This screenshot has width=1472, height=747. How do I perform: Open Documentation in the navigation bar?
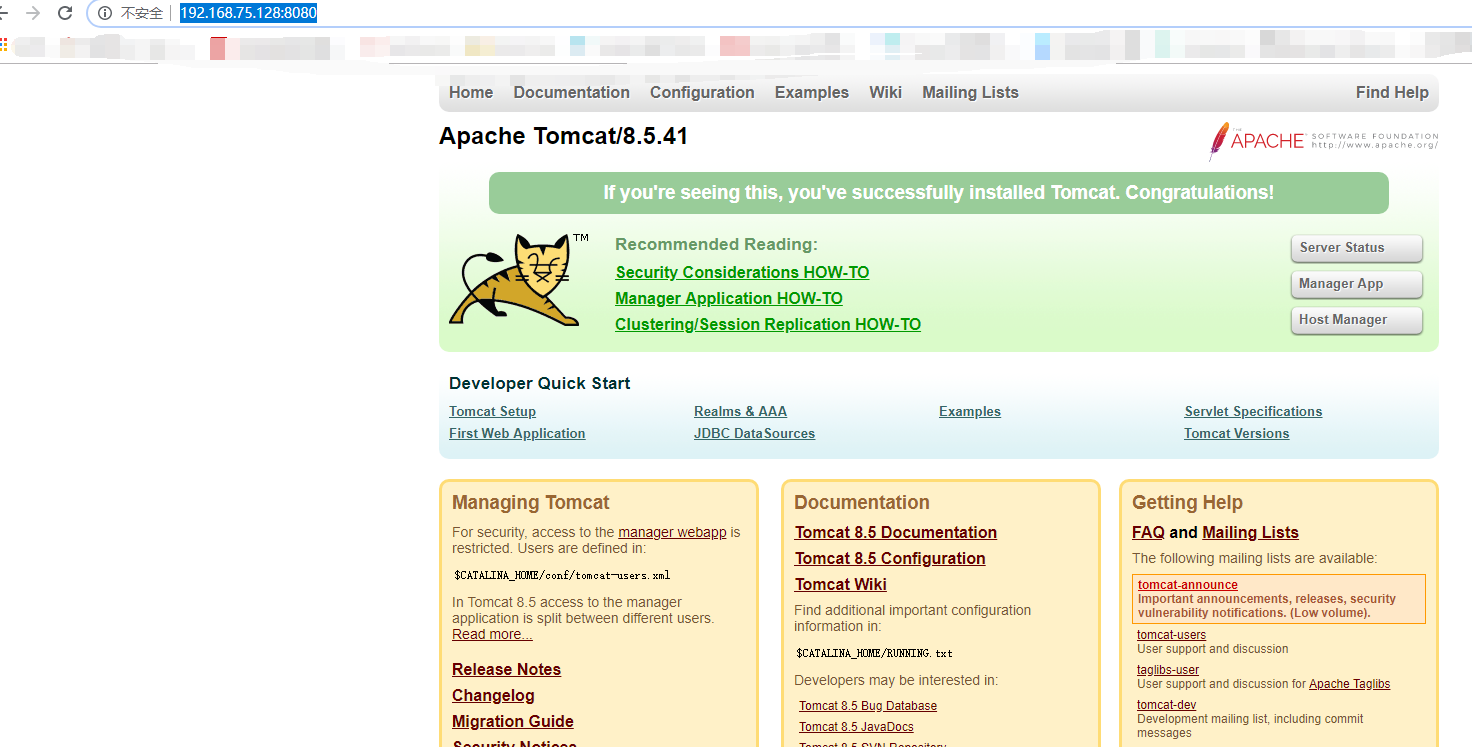(571, 92)
